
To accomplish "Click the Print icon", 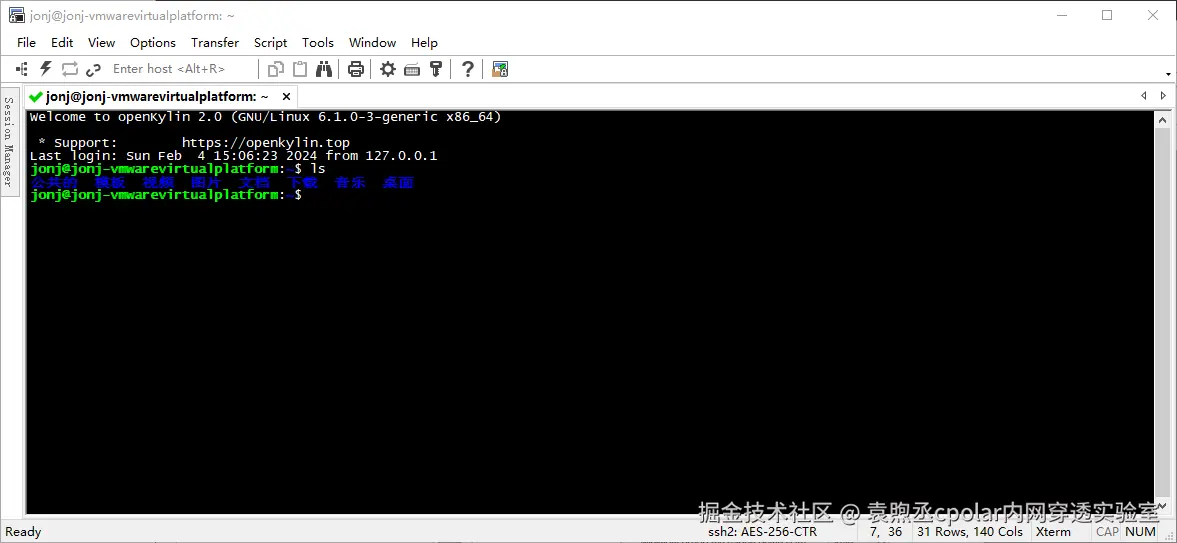I will (356, 69).
